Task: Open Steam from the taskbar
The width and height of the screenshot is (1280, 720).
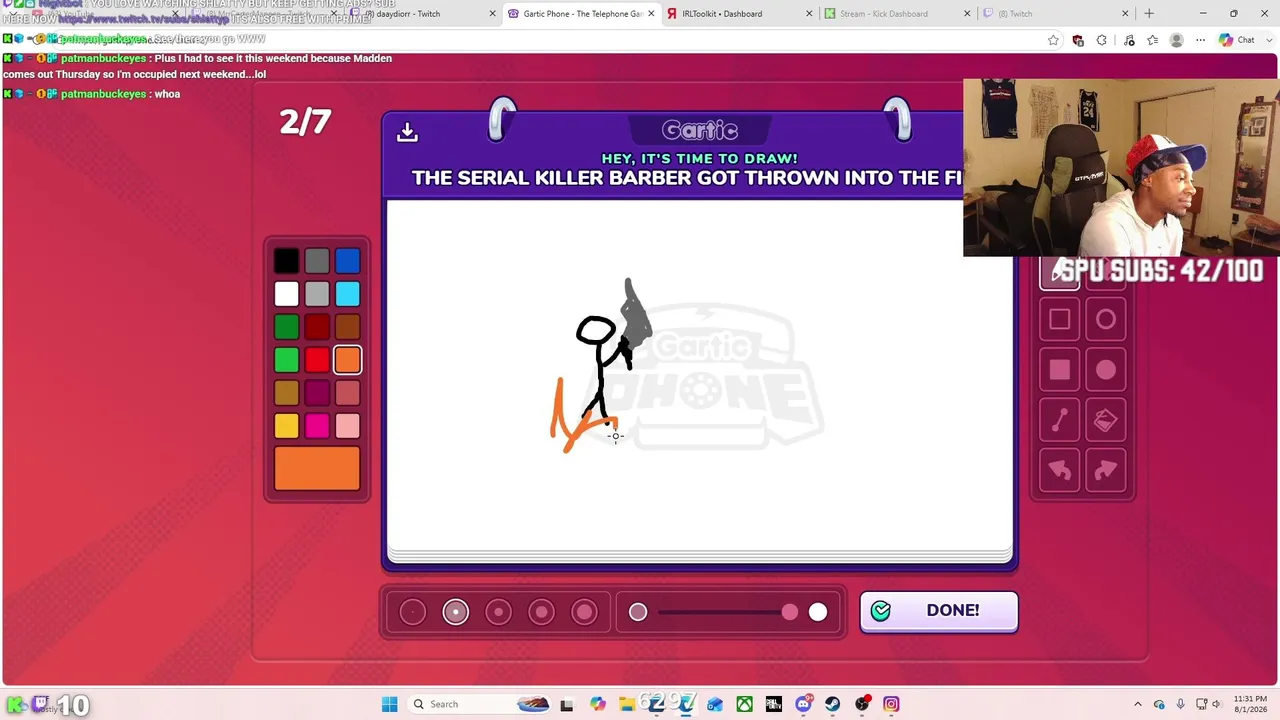Action: 832,704
